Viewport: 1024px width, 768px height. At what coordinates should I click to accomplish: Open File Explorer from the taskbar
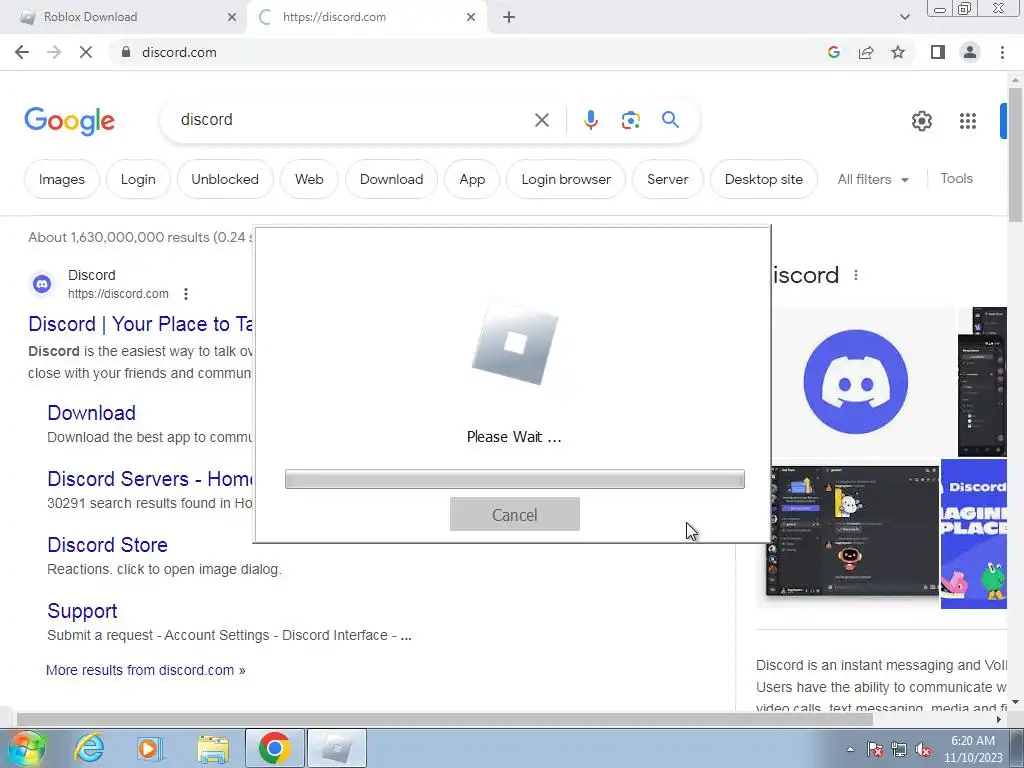213,749
